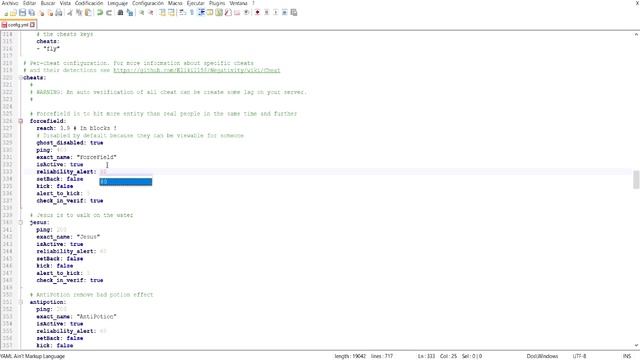Place cursor on ghost_disabled: true line
The height and width of the screenshot is (360, 640).
click(70, 143)
